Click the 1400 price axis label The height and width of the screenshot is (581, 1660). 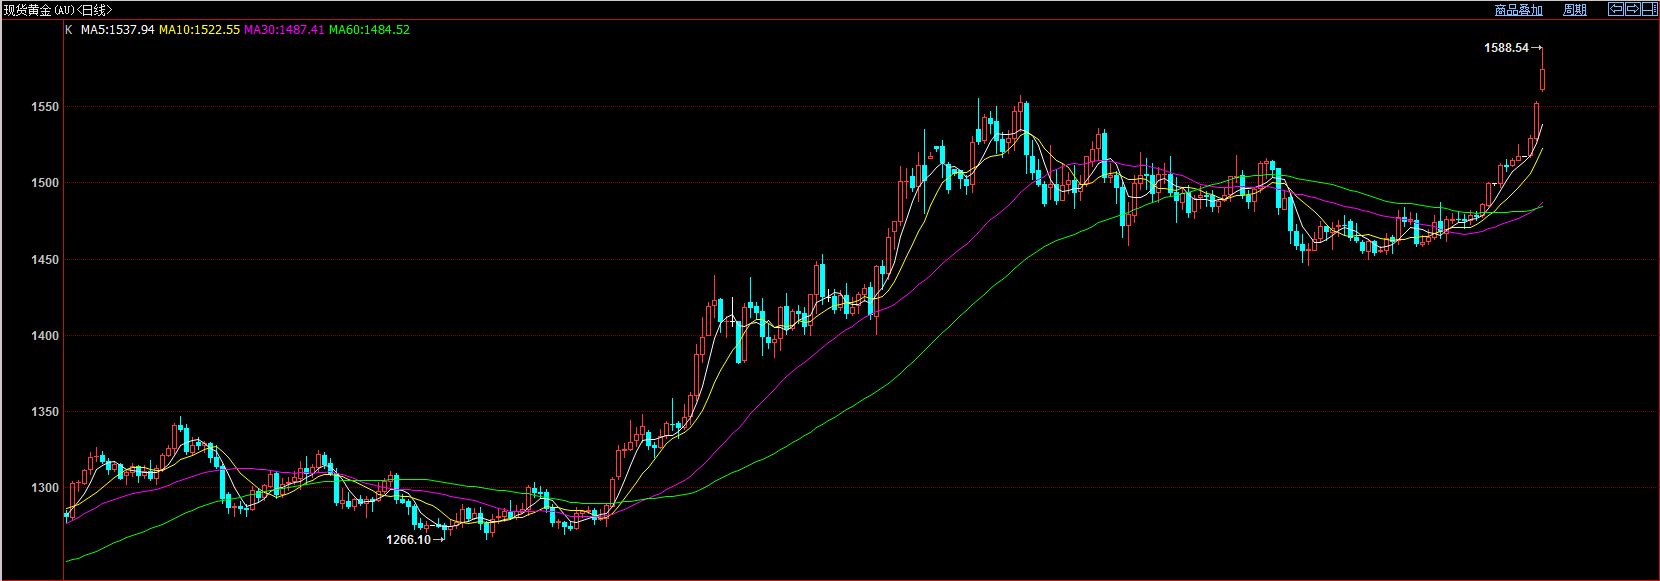(x=45, y=336)
